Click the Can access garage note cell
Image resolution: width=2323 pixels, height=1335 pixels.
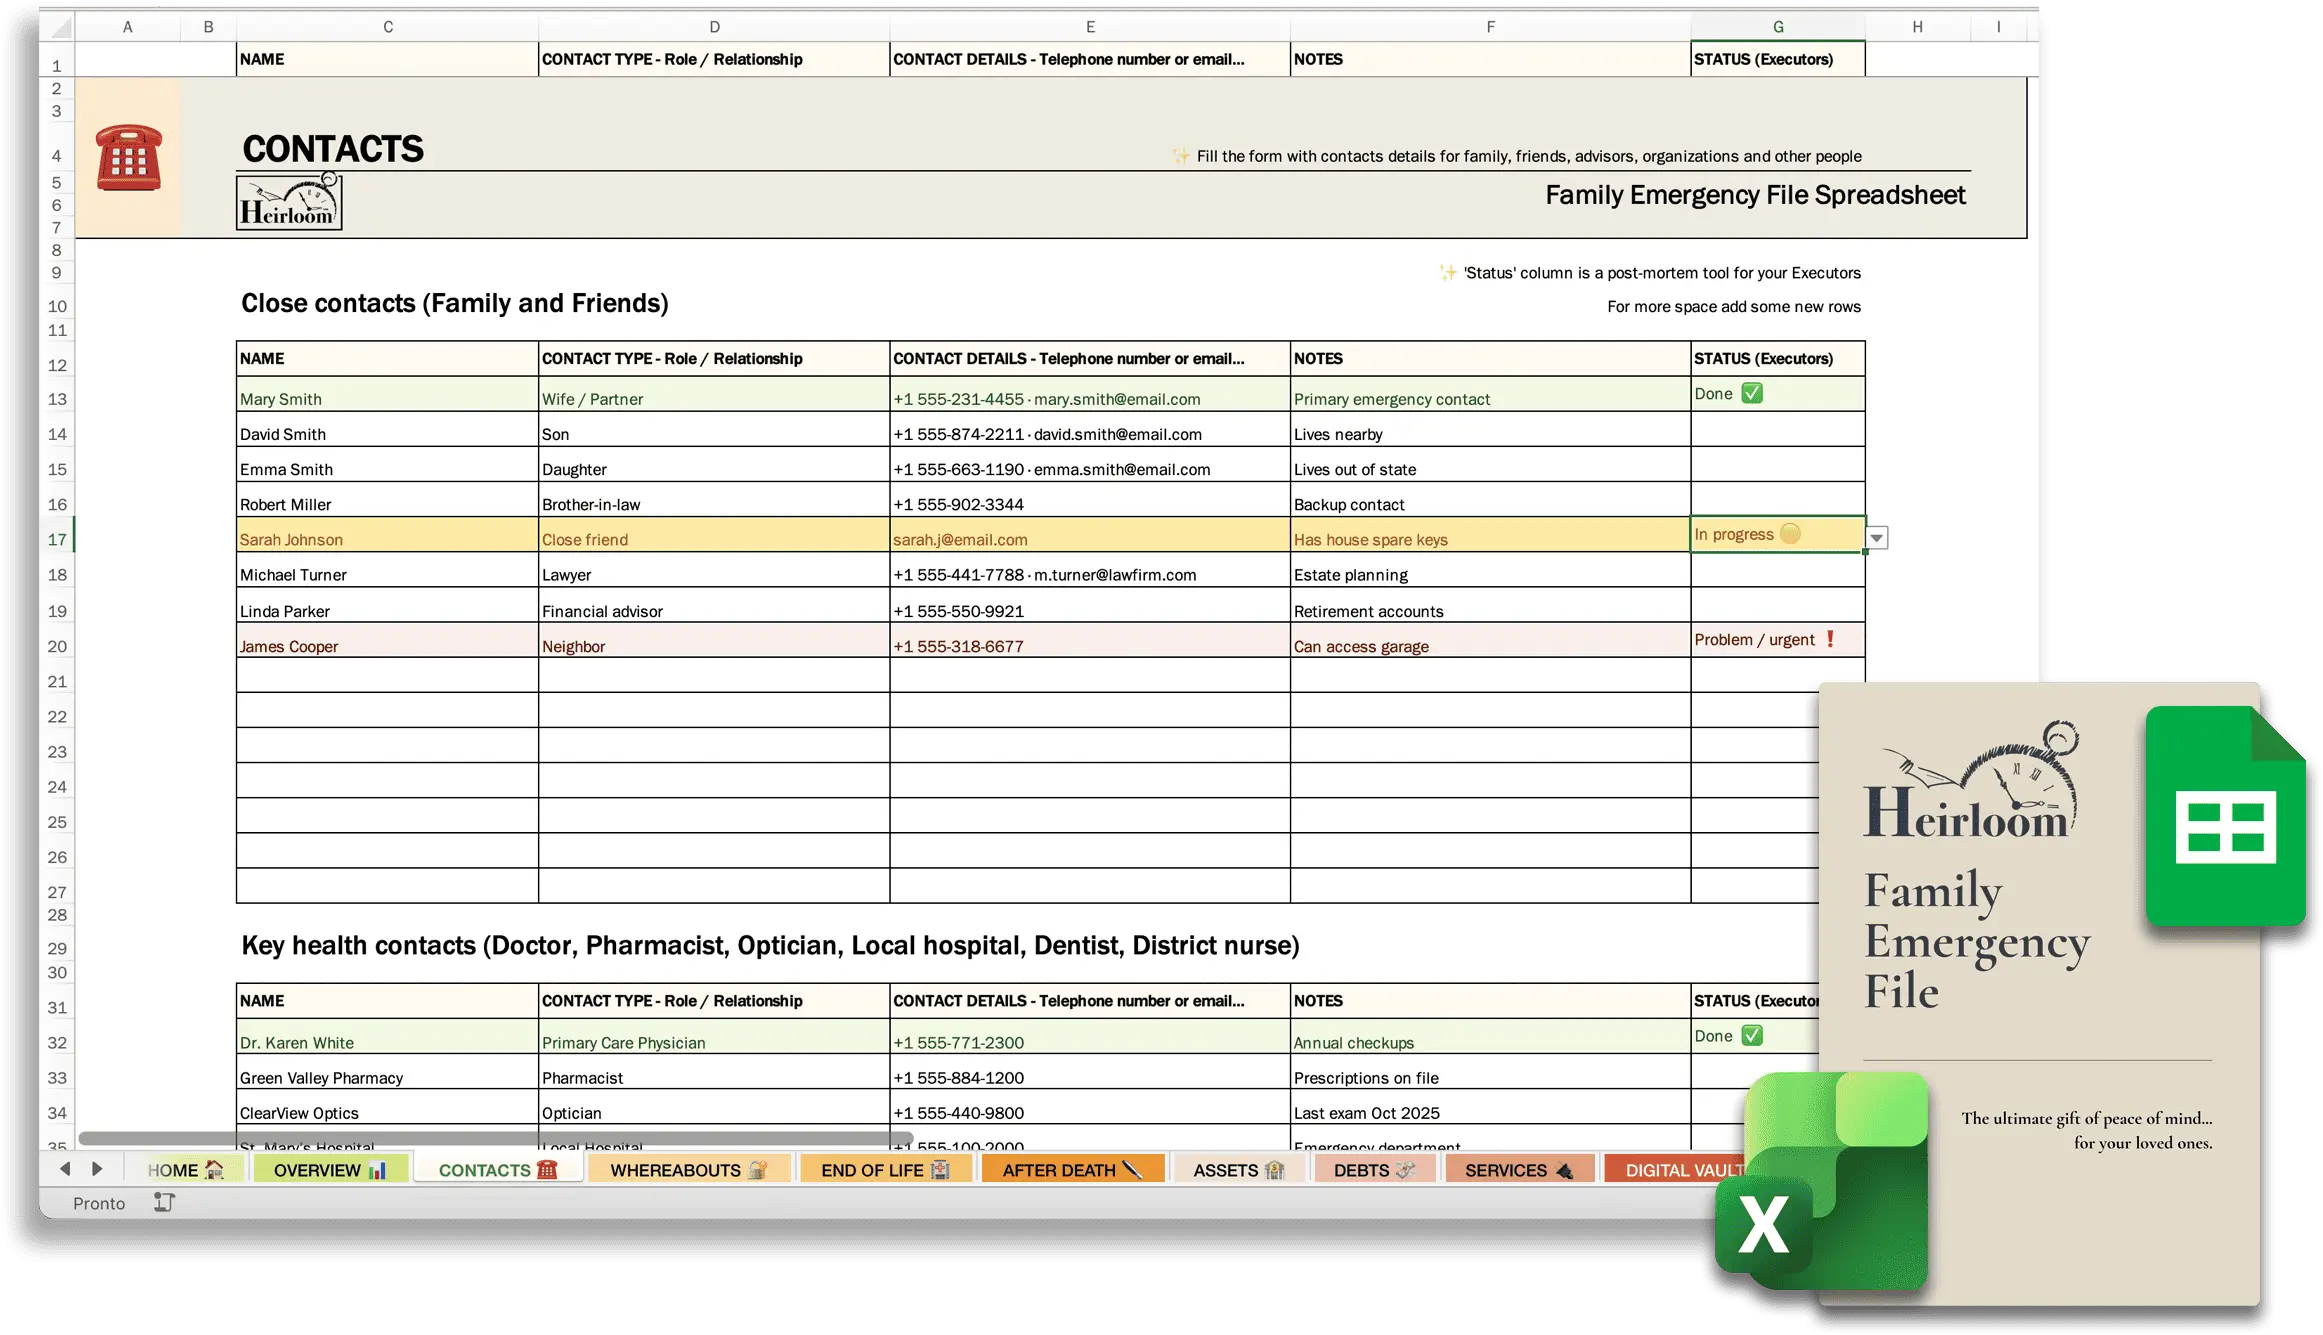pyautogui.click(x=1490, y=641)
